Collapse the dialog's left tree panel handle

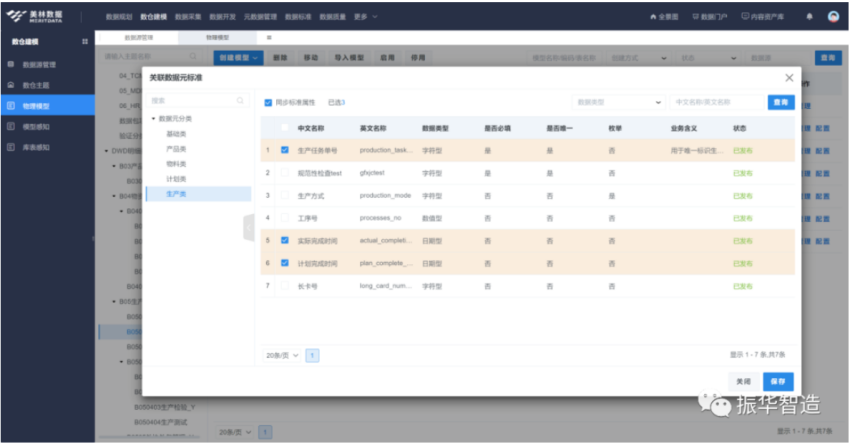click(x=248, y=228)
